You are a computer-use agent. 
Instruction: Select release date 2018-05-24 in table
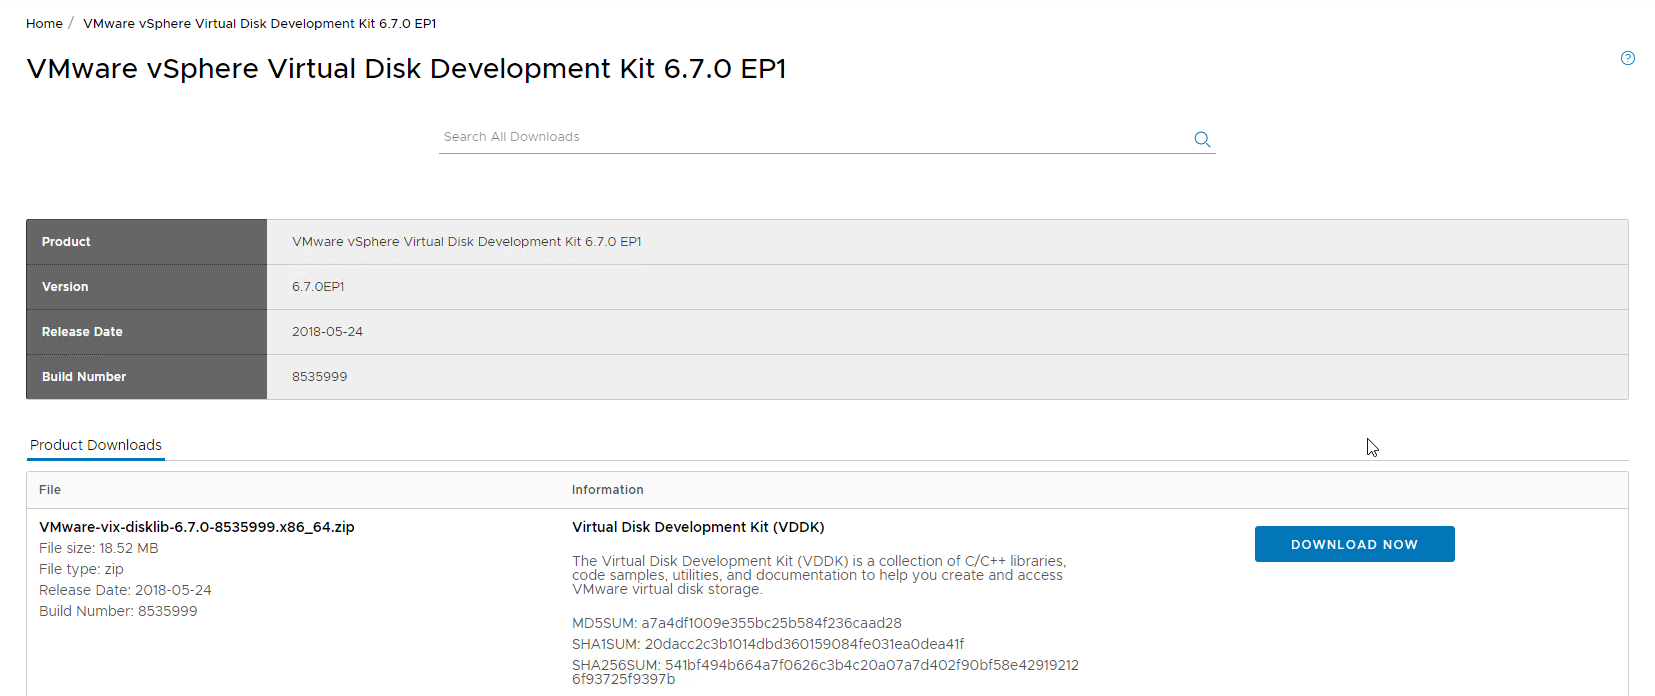[327, 332]
